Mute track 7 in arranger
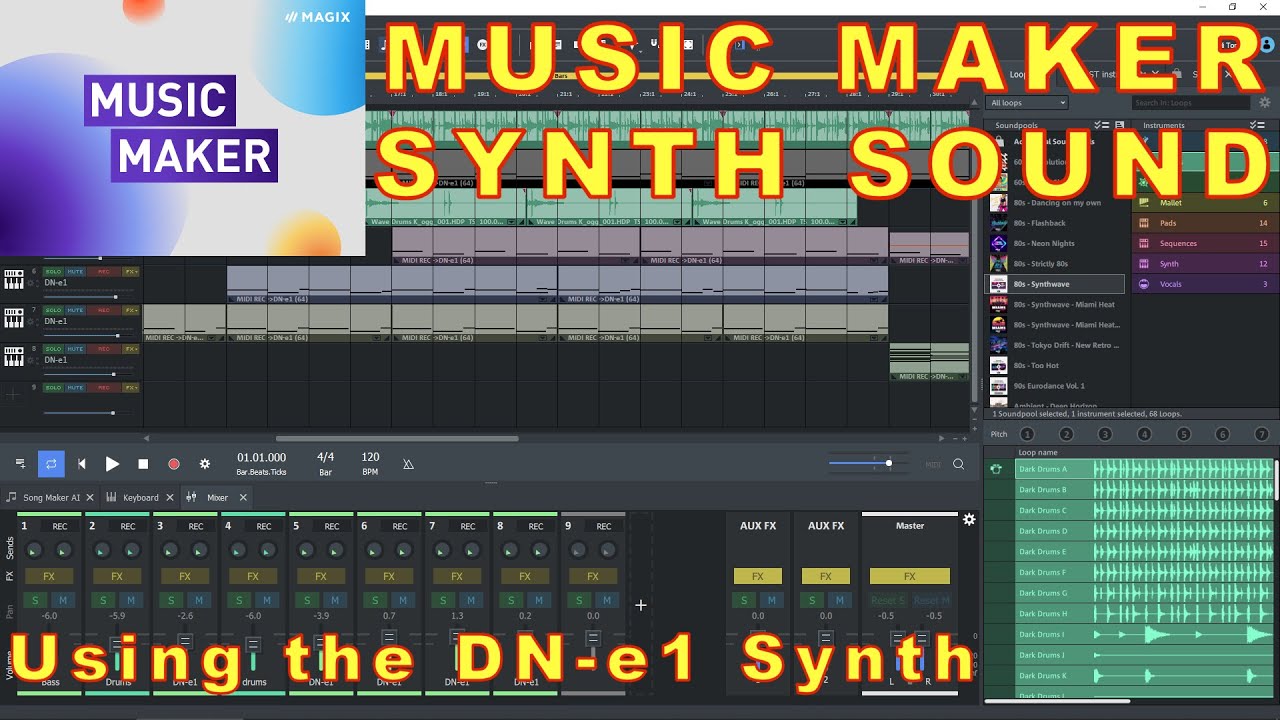 [76, 310]
